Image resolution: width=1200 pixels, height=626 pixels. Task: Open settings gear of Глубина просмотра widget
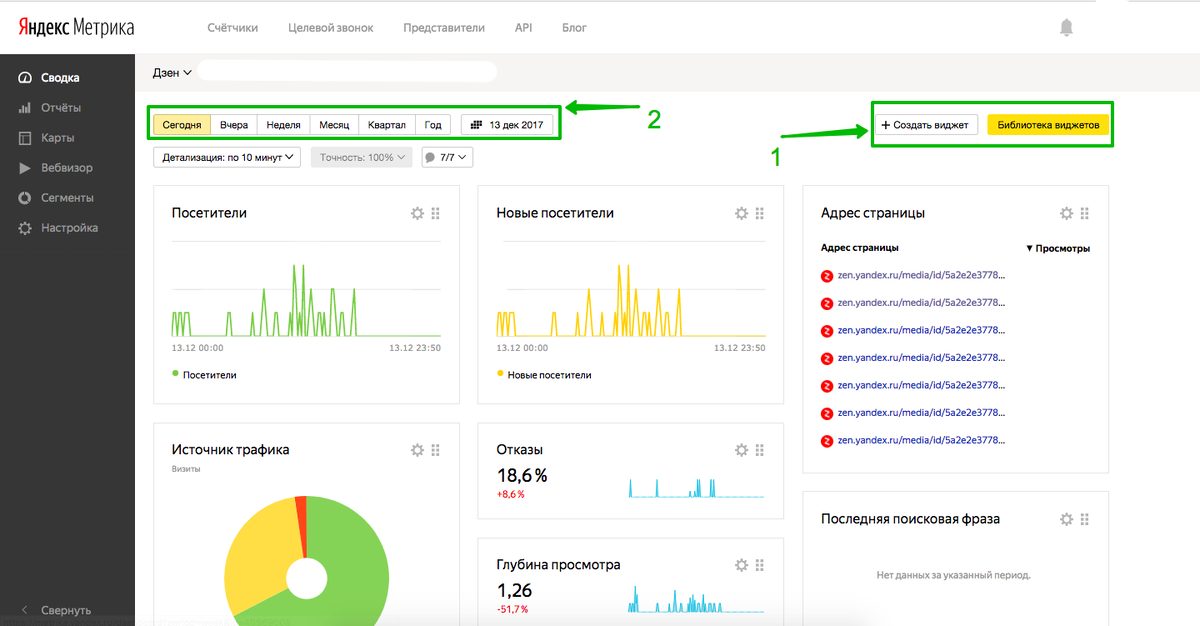tap(742, 565)
